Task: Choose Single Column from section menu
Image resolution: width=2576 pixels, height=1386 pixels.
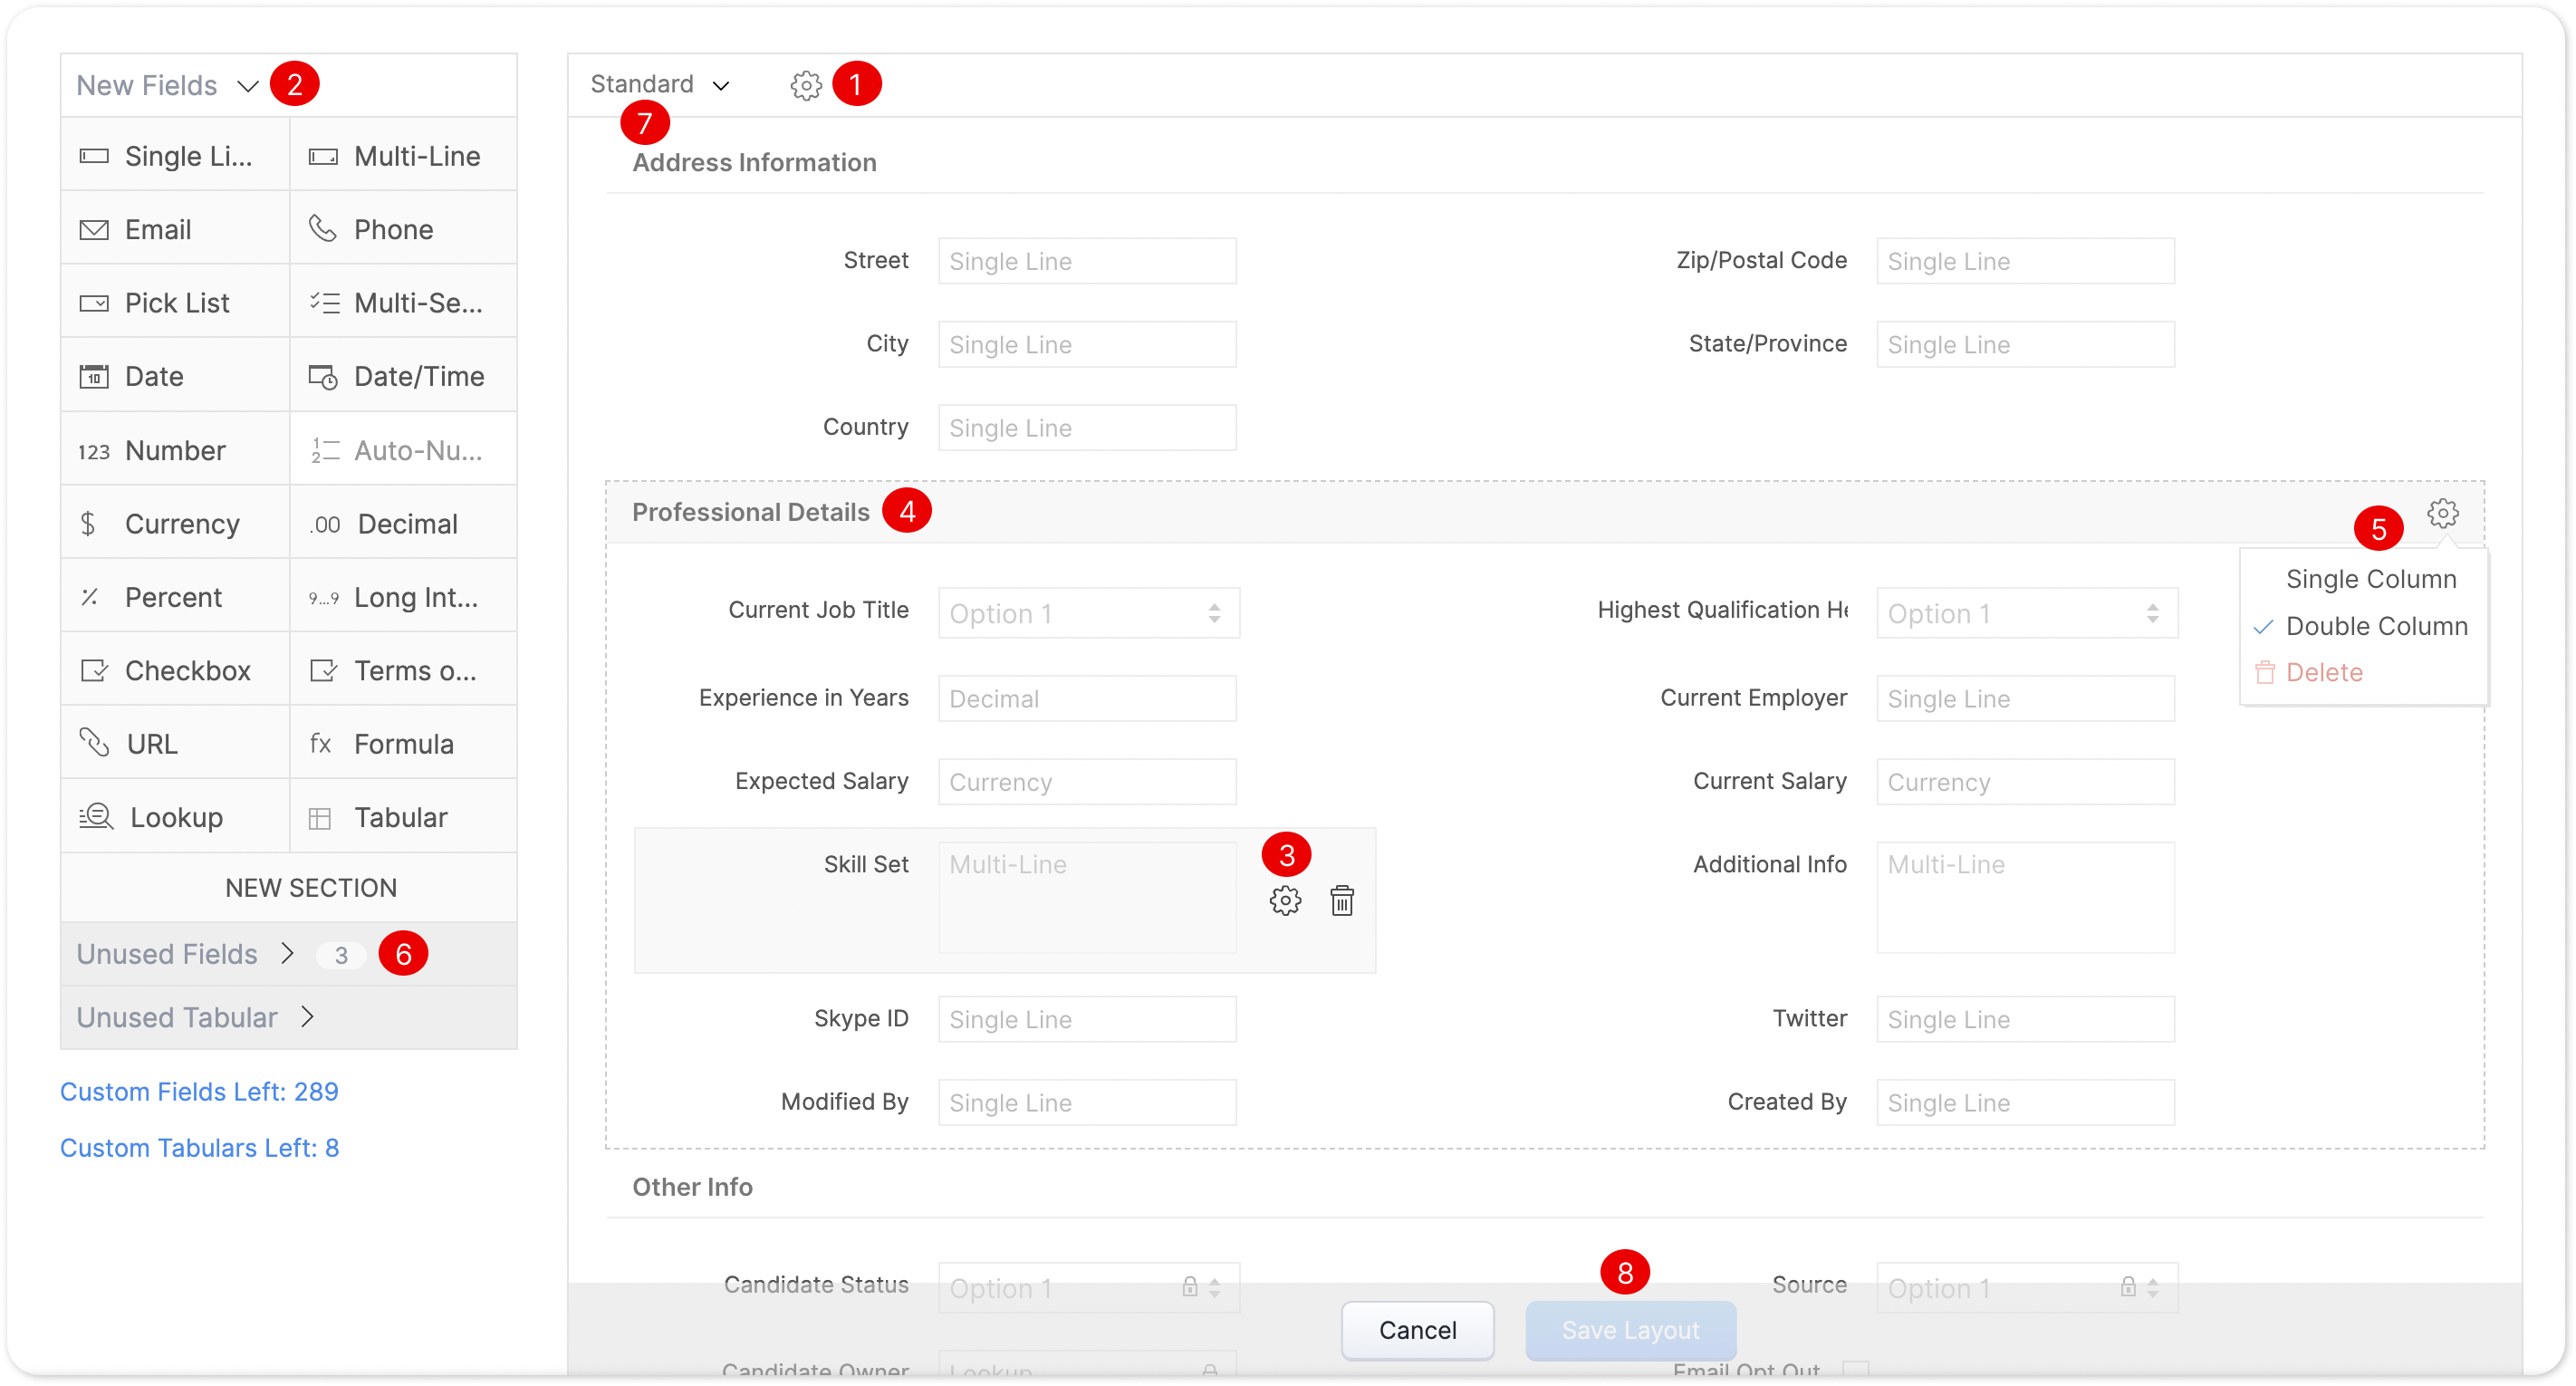Action: pyautogui.click(x=2370, y=579)
